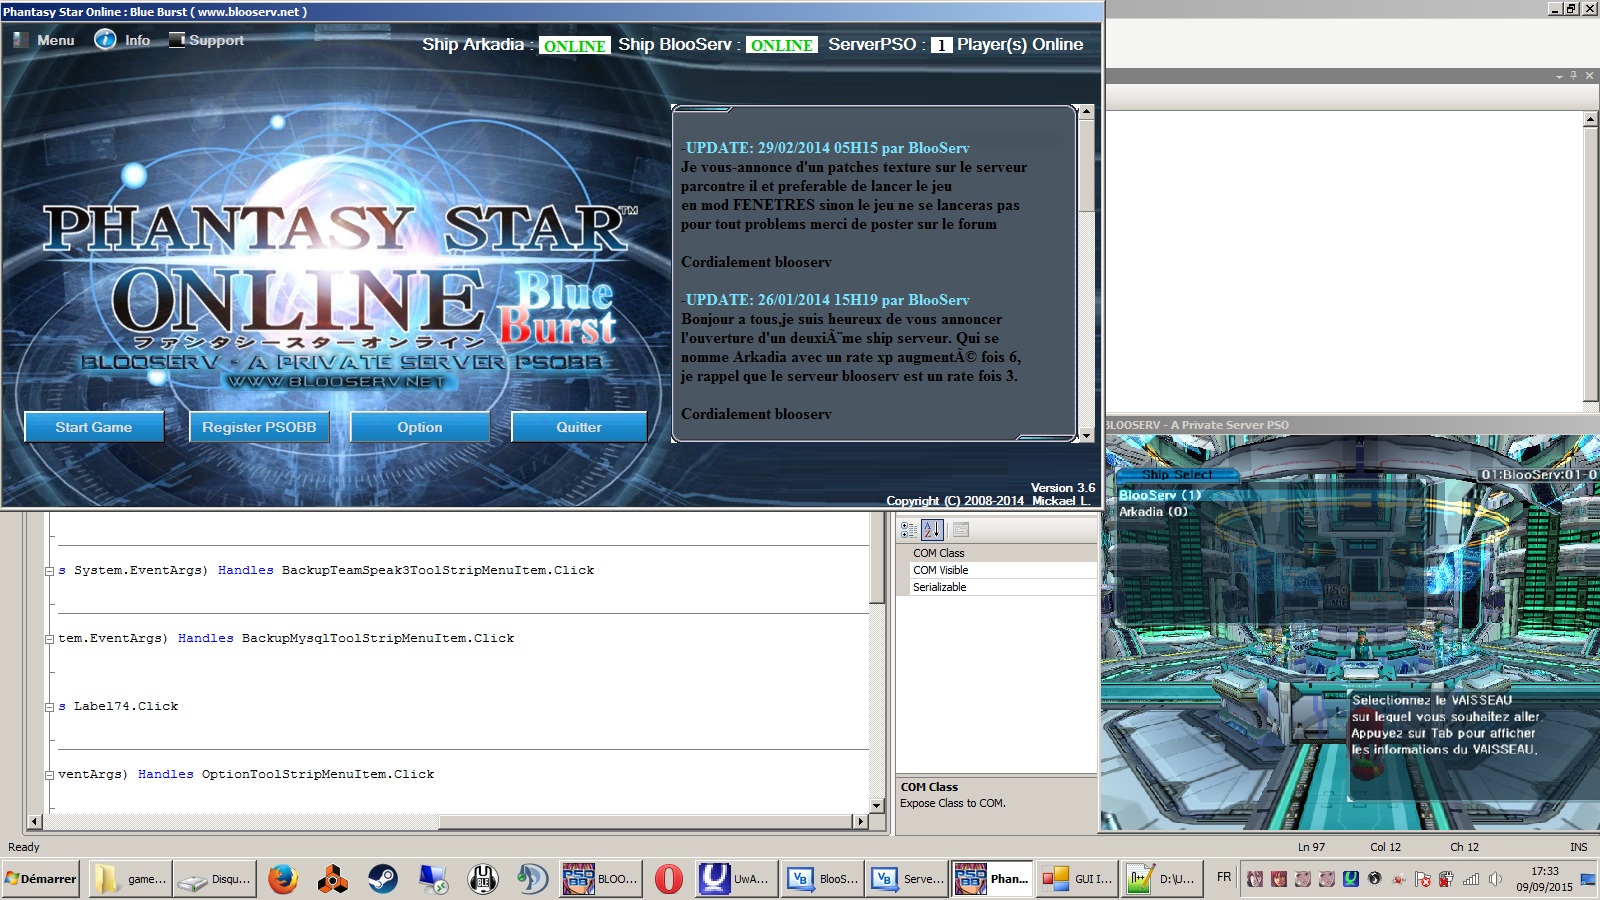Click the Menu icon in launcher header

point(21,40)
